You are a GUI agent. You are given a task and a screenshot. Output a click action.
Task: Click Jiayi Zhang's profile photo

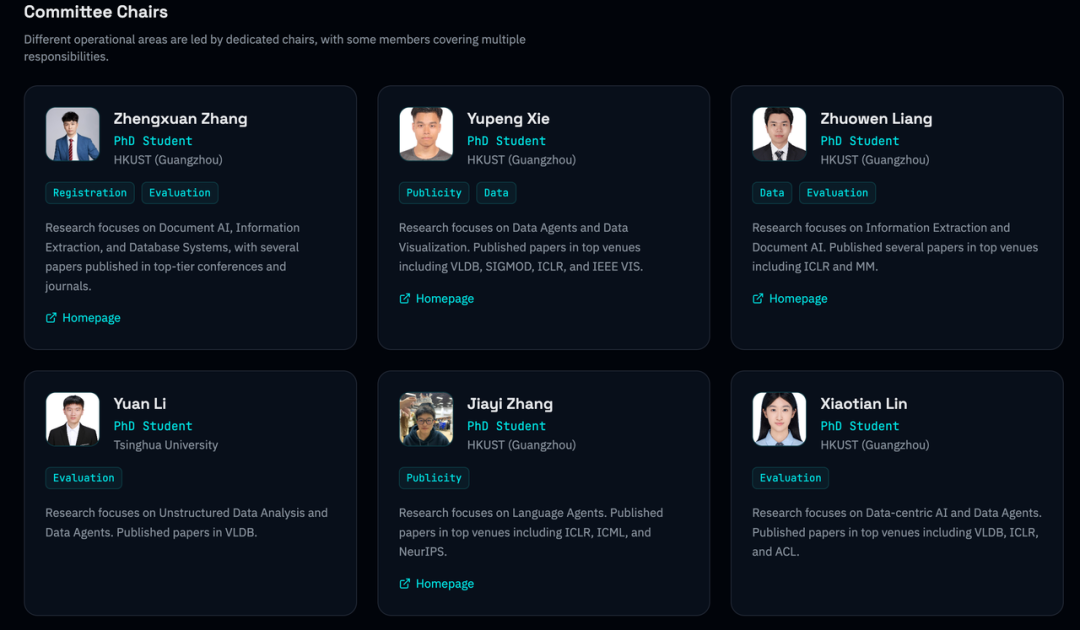(x=426, y=419)
